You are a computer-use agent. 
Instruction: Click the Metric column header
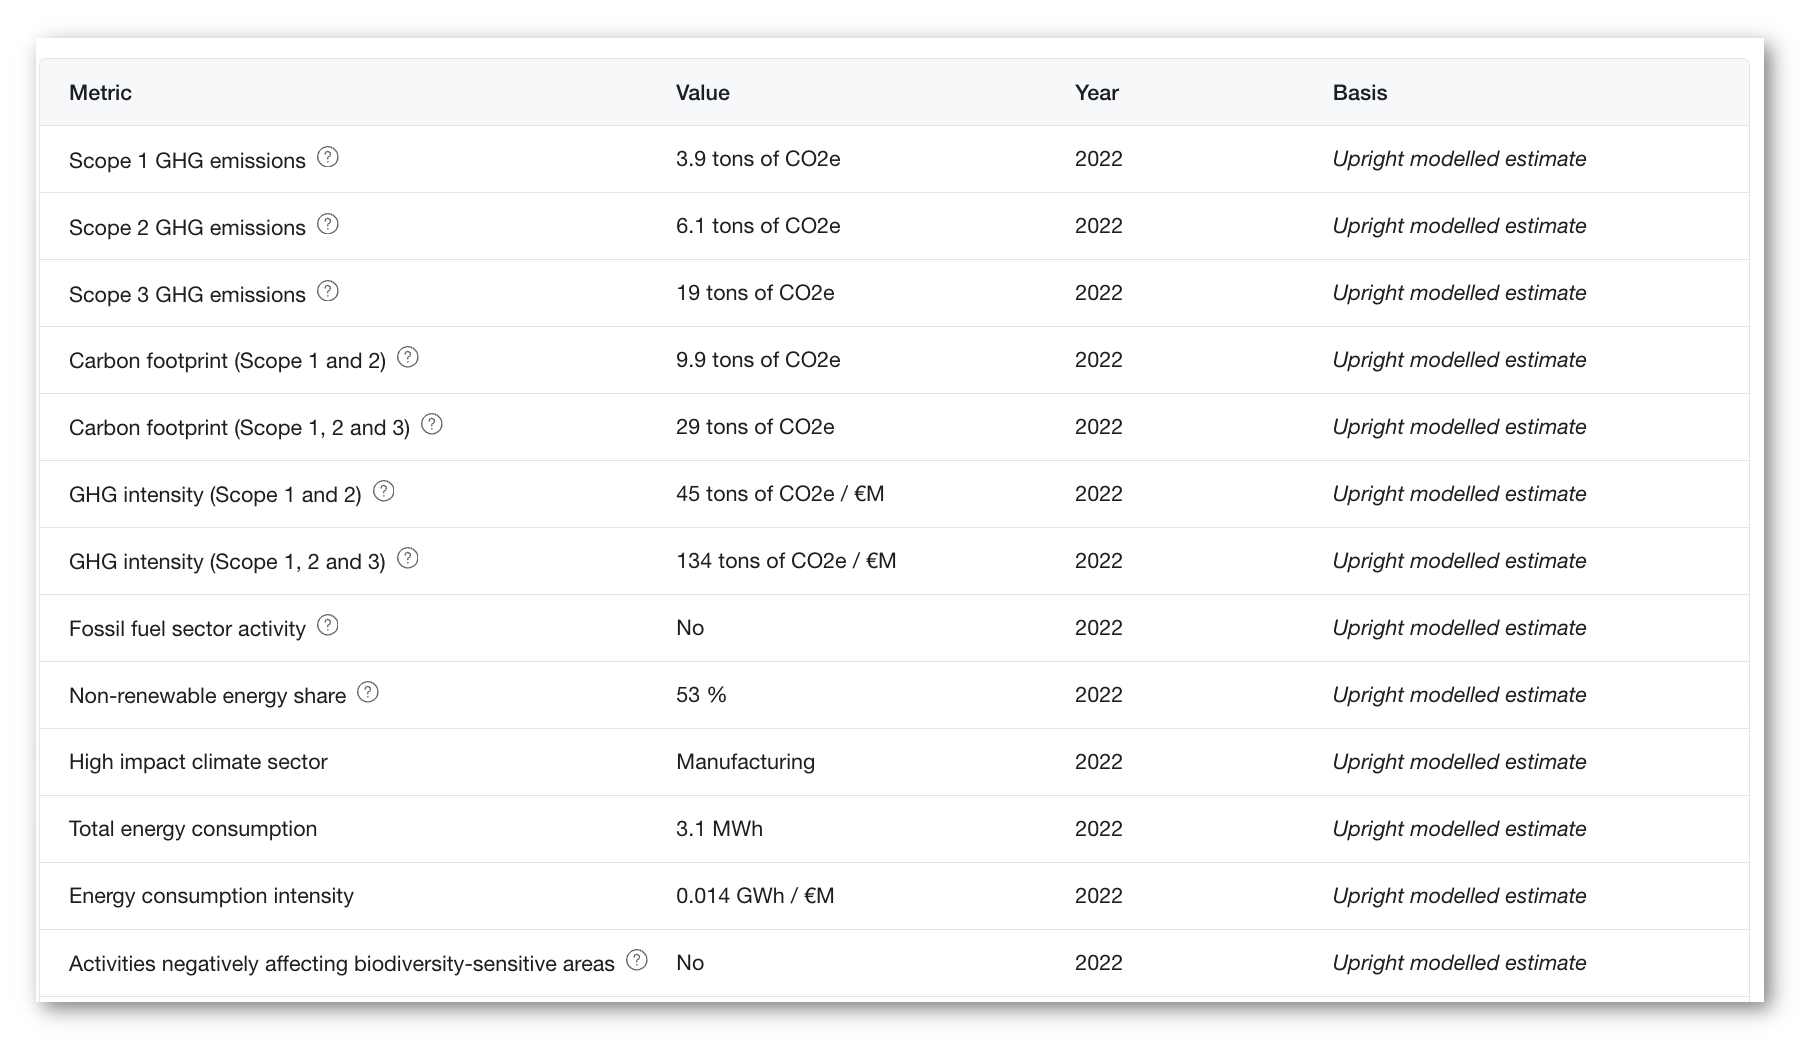point(100,93)
